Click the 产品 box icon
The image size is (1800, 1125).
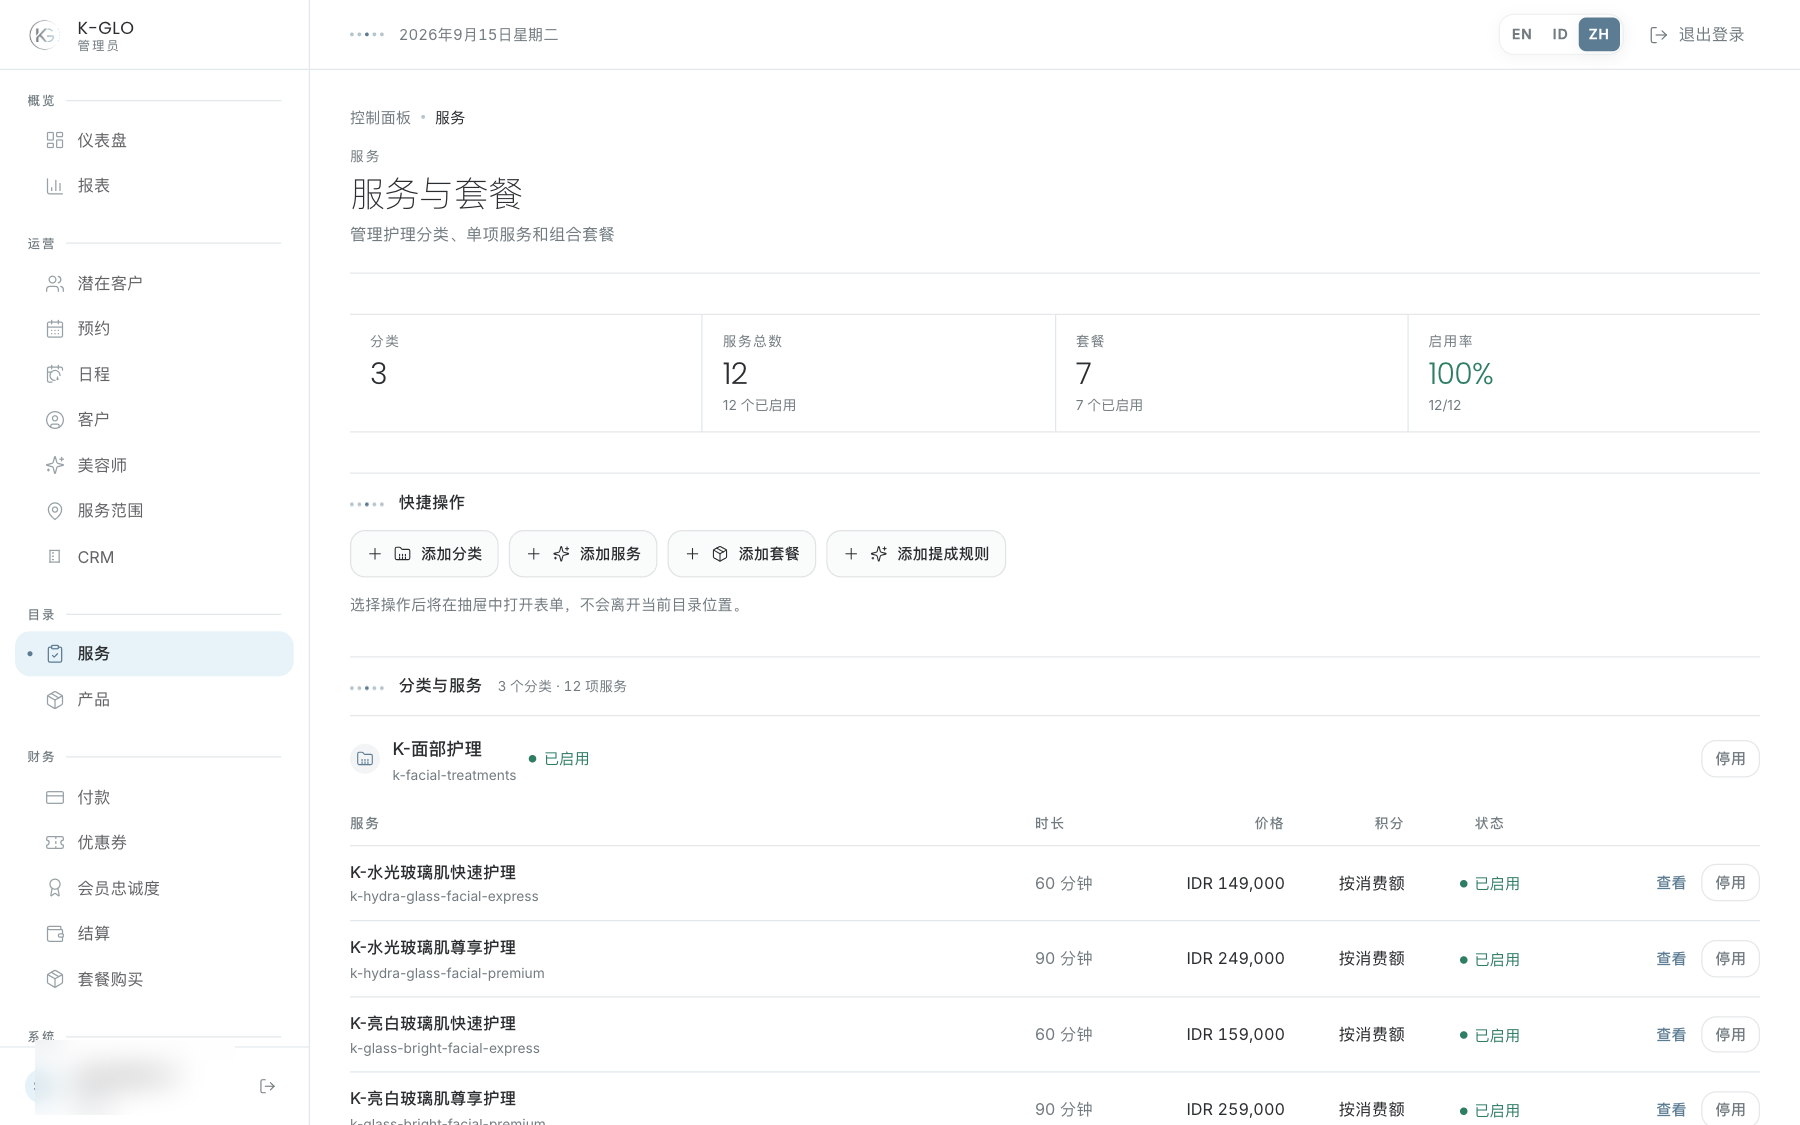tap(55, 700)
